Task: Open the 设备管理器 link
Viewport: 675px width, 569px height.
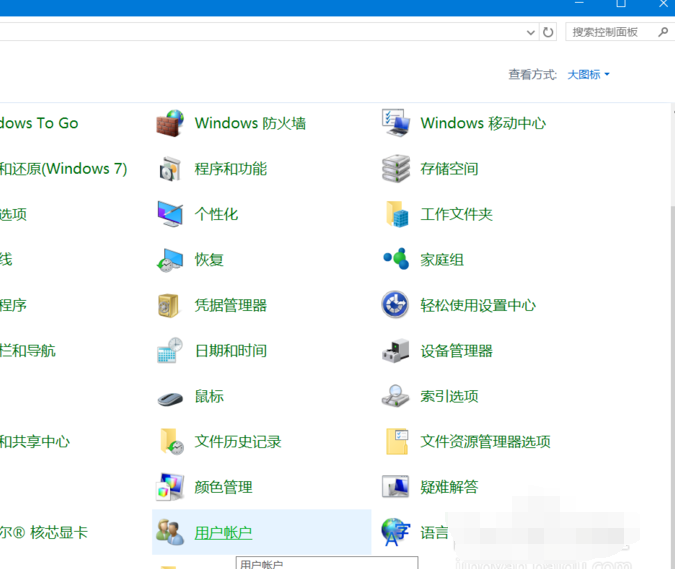Action: (x=456, y=351)
